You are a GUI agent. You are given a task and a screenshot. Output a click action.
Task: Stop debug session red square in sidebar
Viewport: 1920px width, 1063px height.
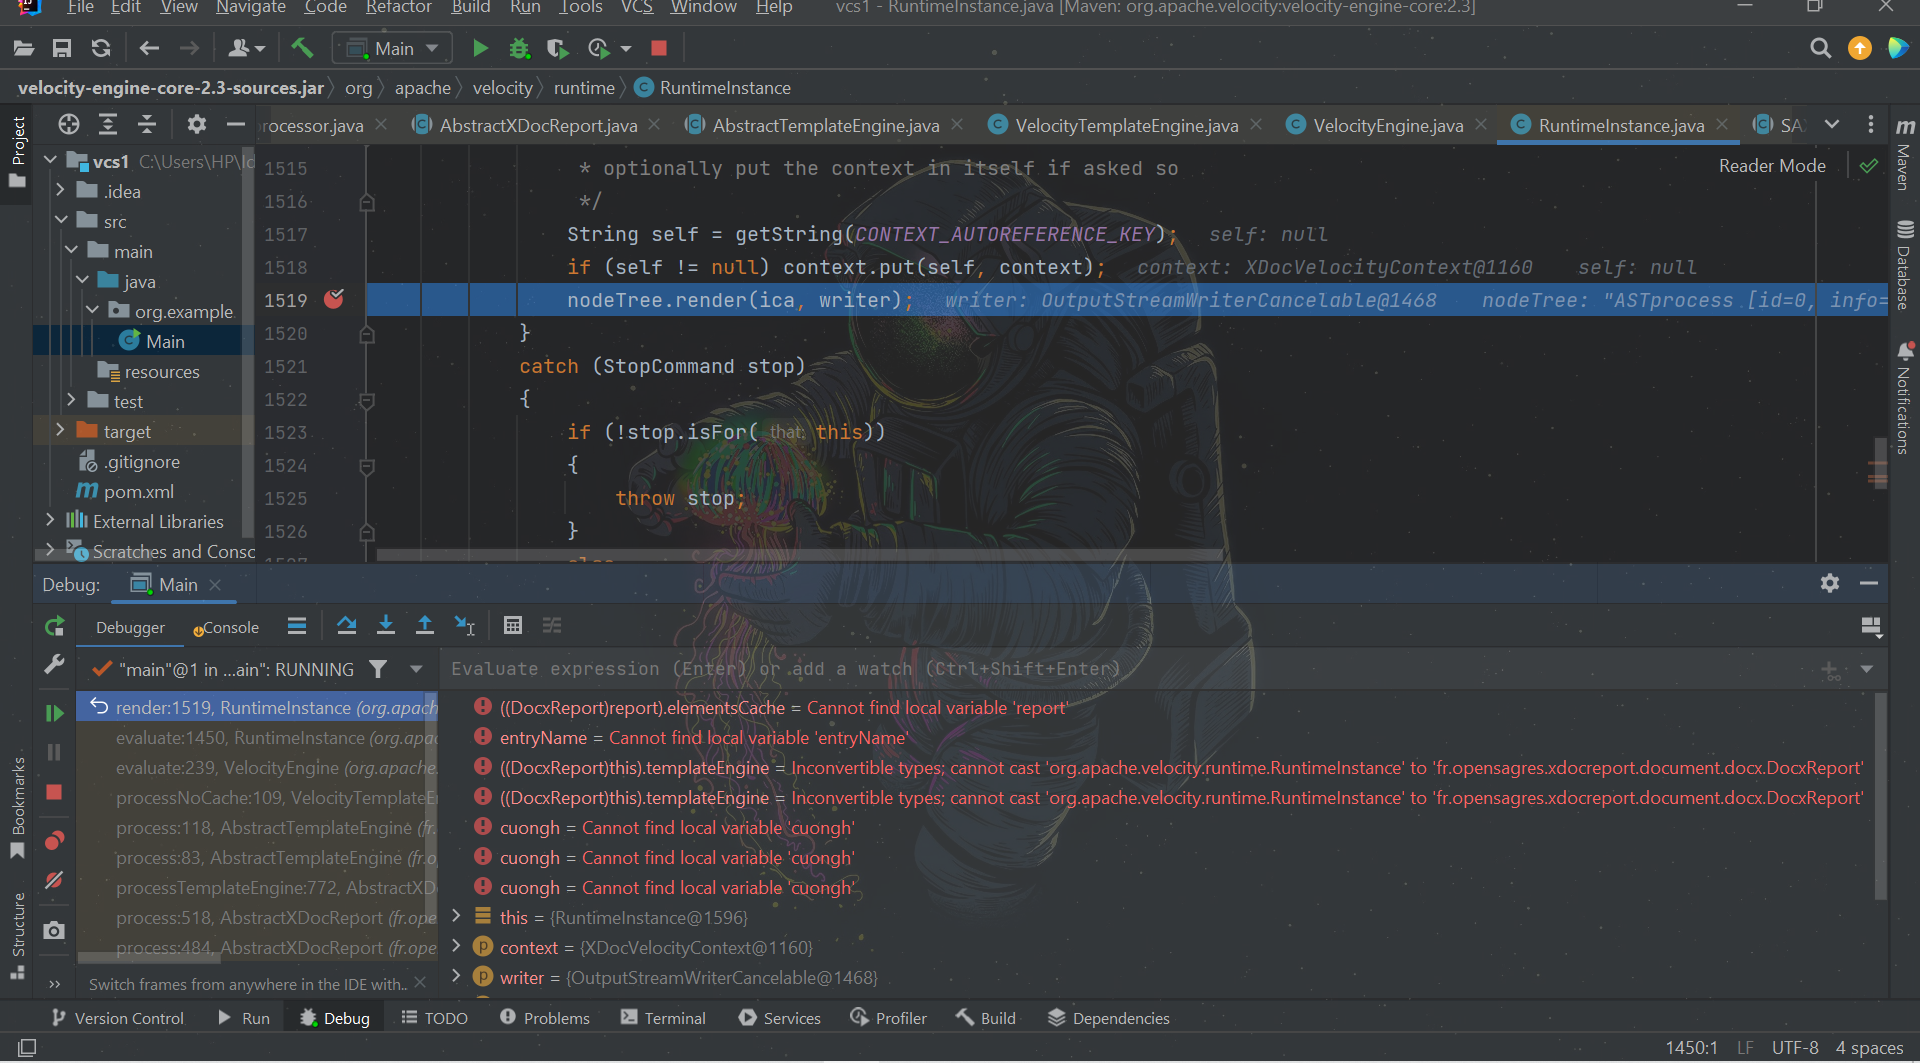[54, 792]
